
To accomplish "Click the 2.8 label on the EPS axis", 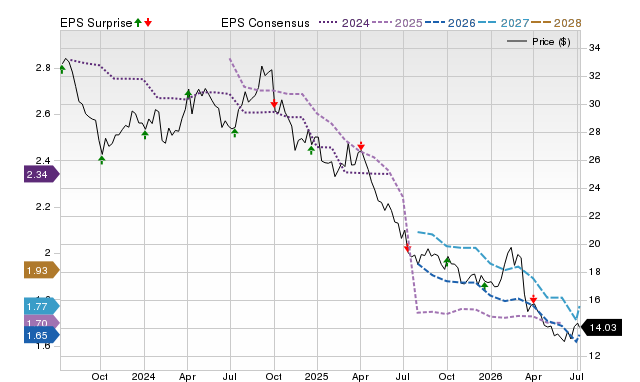I will tap(43, 68).
